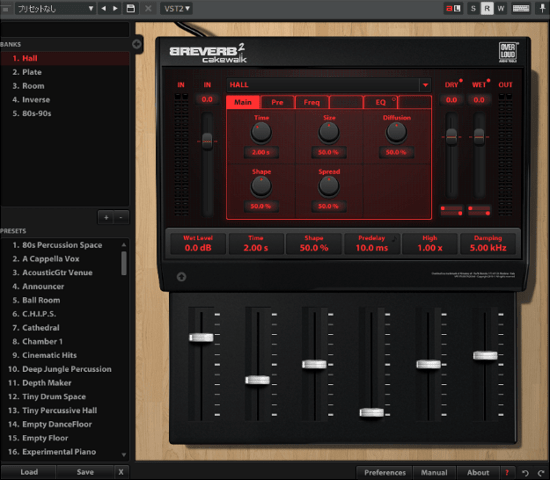Click the Damping 5.00 kHz parameter cell
This screenshot has height=480, width=550.
coord(488,244)
